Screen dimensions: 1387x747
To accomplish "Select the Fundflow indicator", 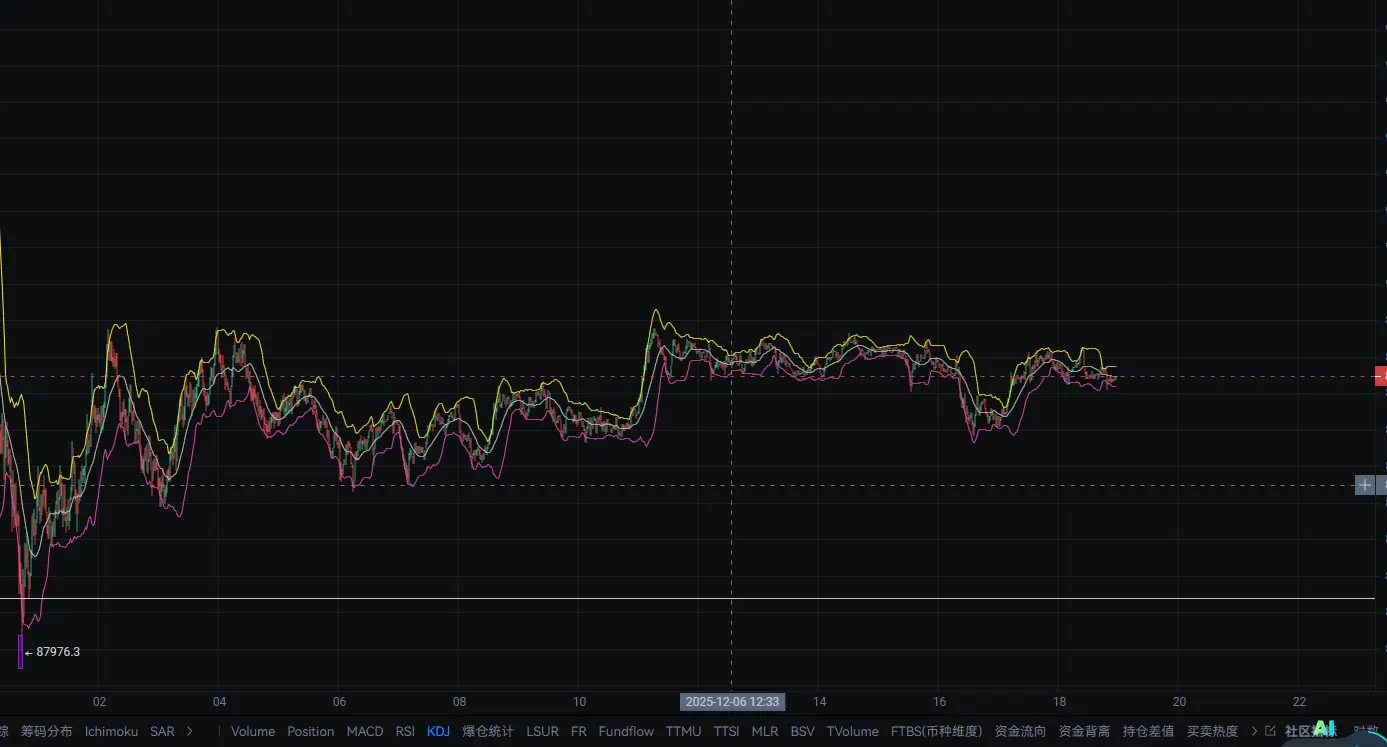I will point(626,731).
